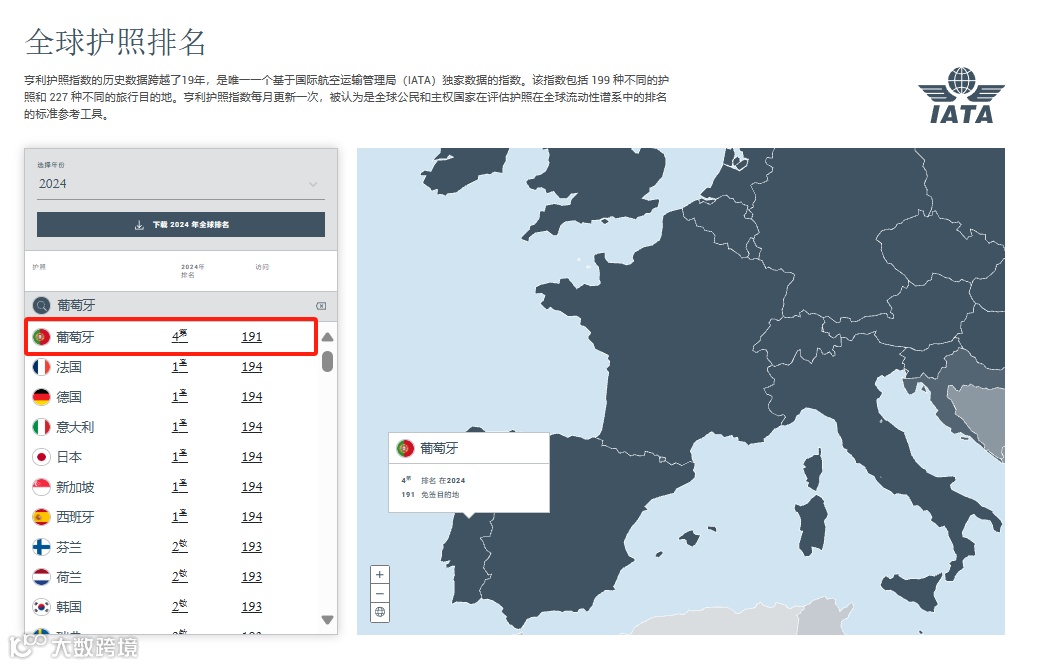The height and width of the screenshot is (666, 1062).
Task: Select the 新加坡 row name
Action: (x=75, y=487)
